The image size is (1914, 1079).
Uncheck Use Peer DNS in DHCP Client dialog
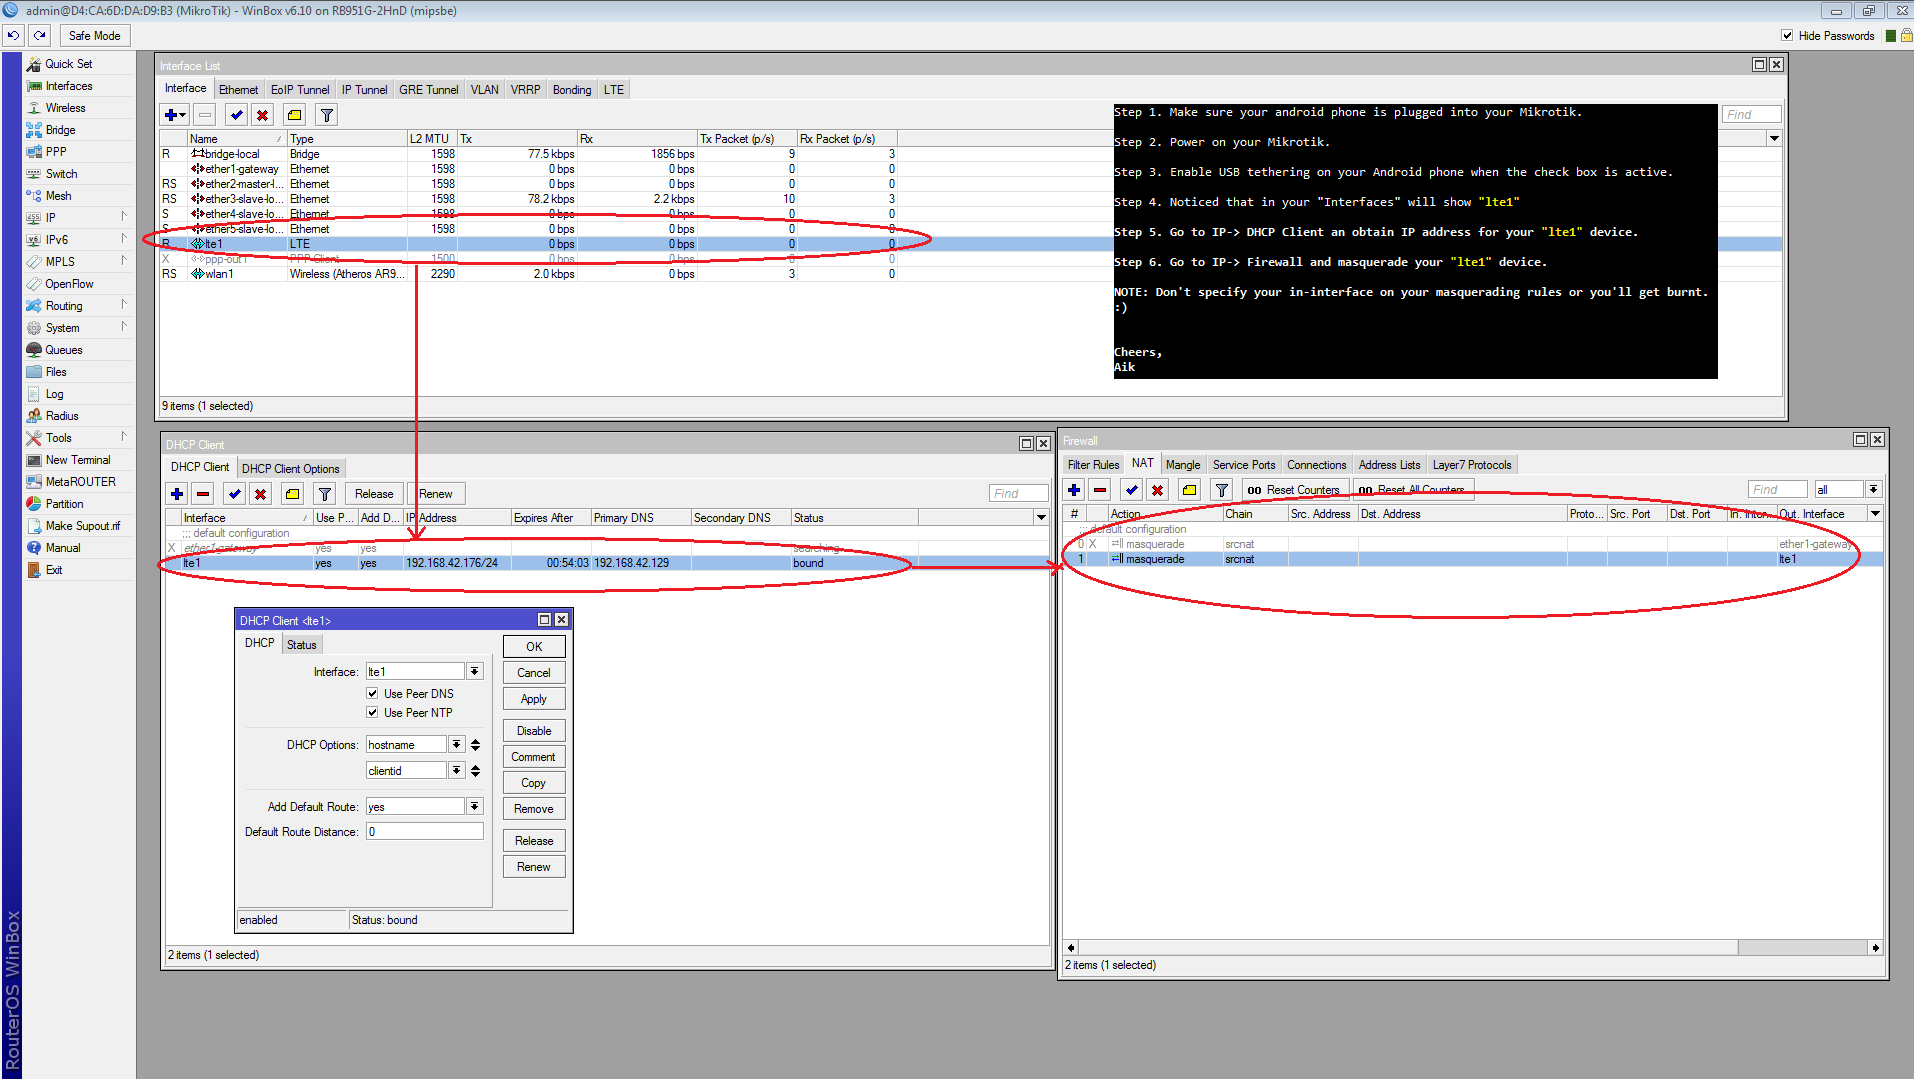372,693
